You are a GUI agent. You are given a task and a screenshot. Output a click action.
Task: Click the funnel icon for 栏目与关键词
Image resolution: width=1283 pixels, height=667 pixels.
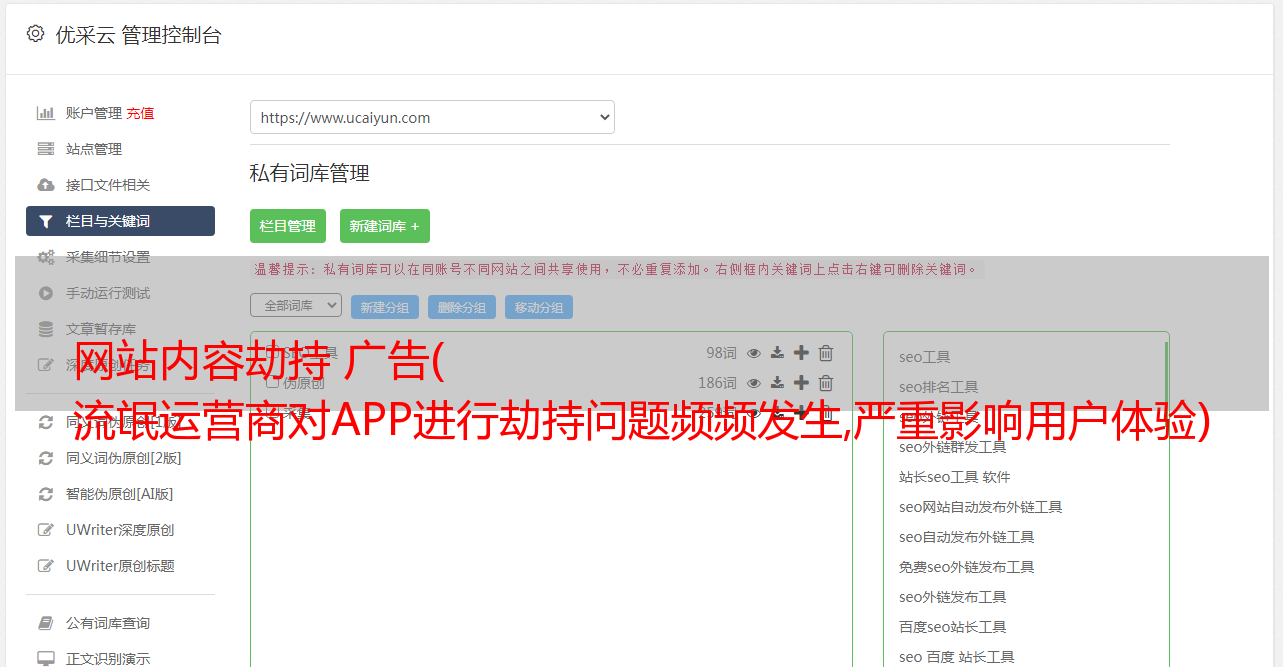pos(46,221)
